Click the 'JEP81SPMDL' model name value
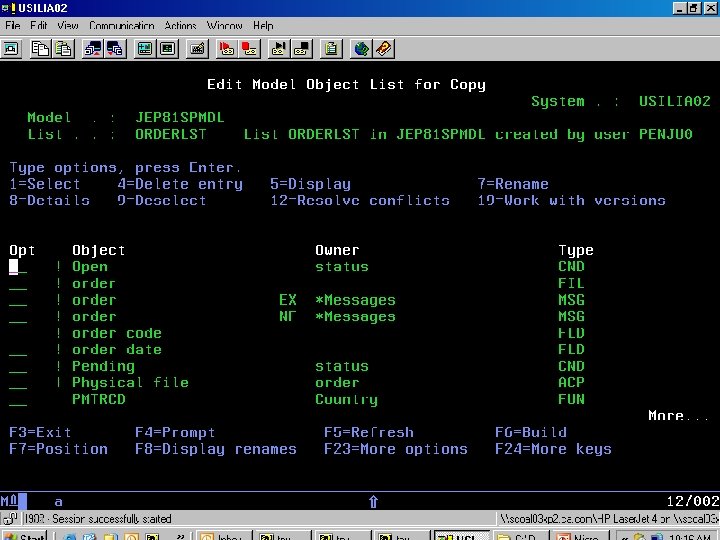This screenshot has width=720, height=540. (180, 118)
